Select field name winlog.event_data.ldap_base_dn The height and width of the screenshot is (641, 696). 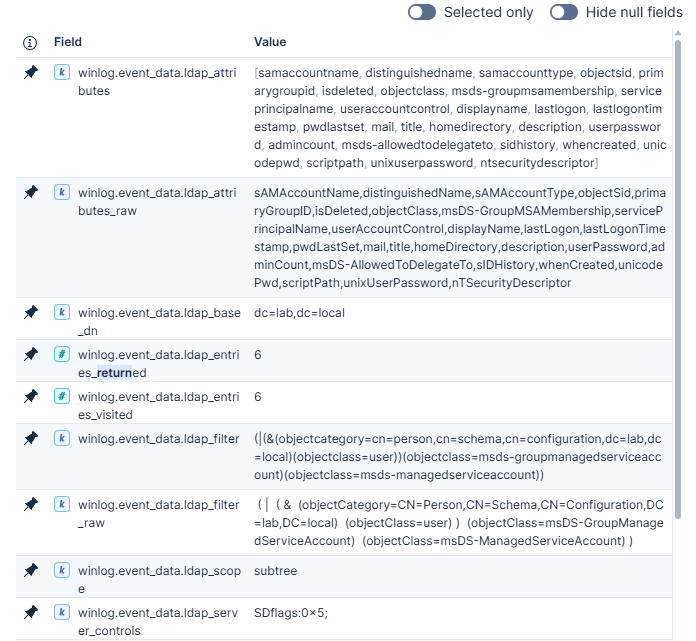point(159,322)
